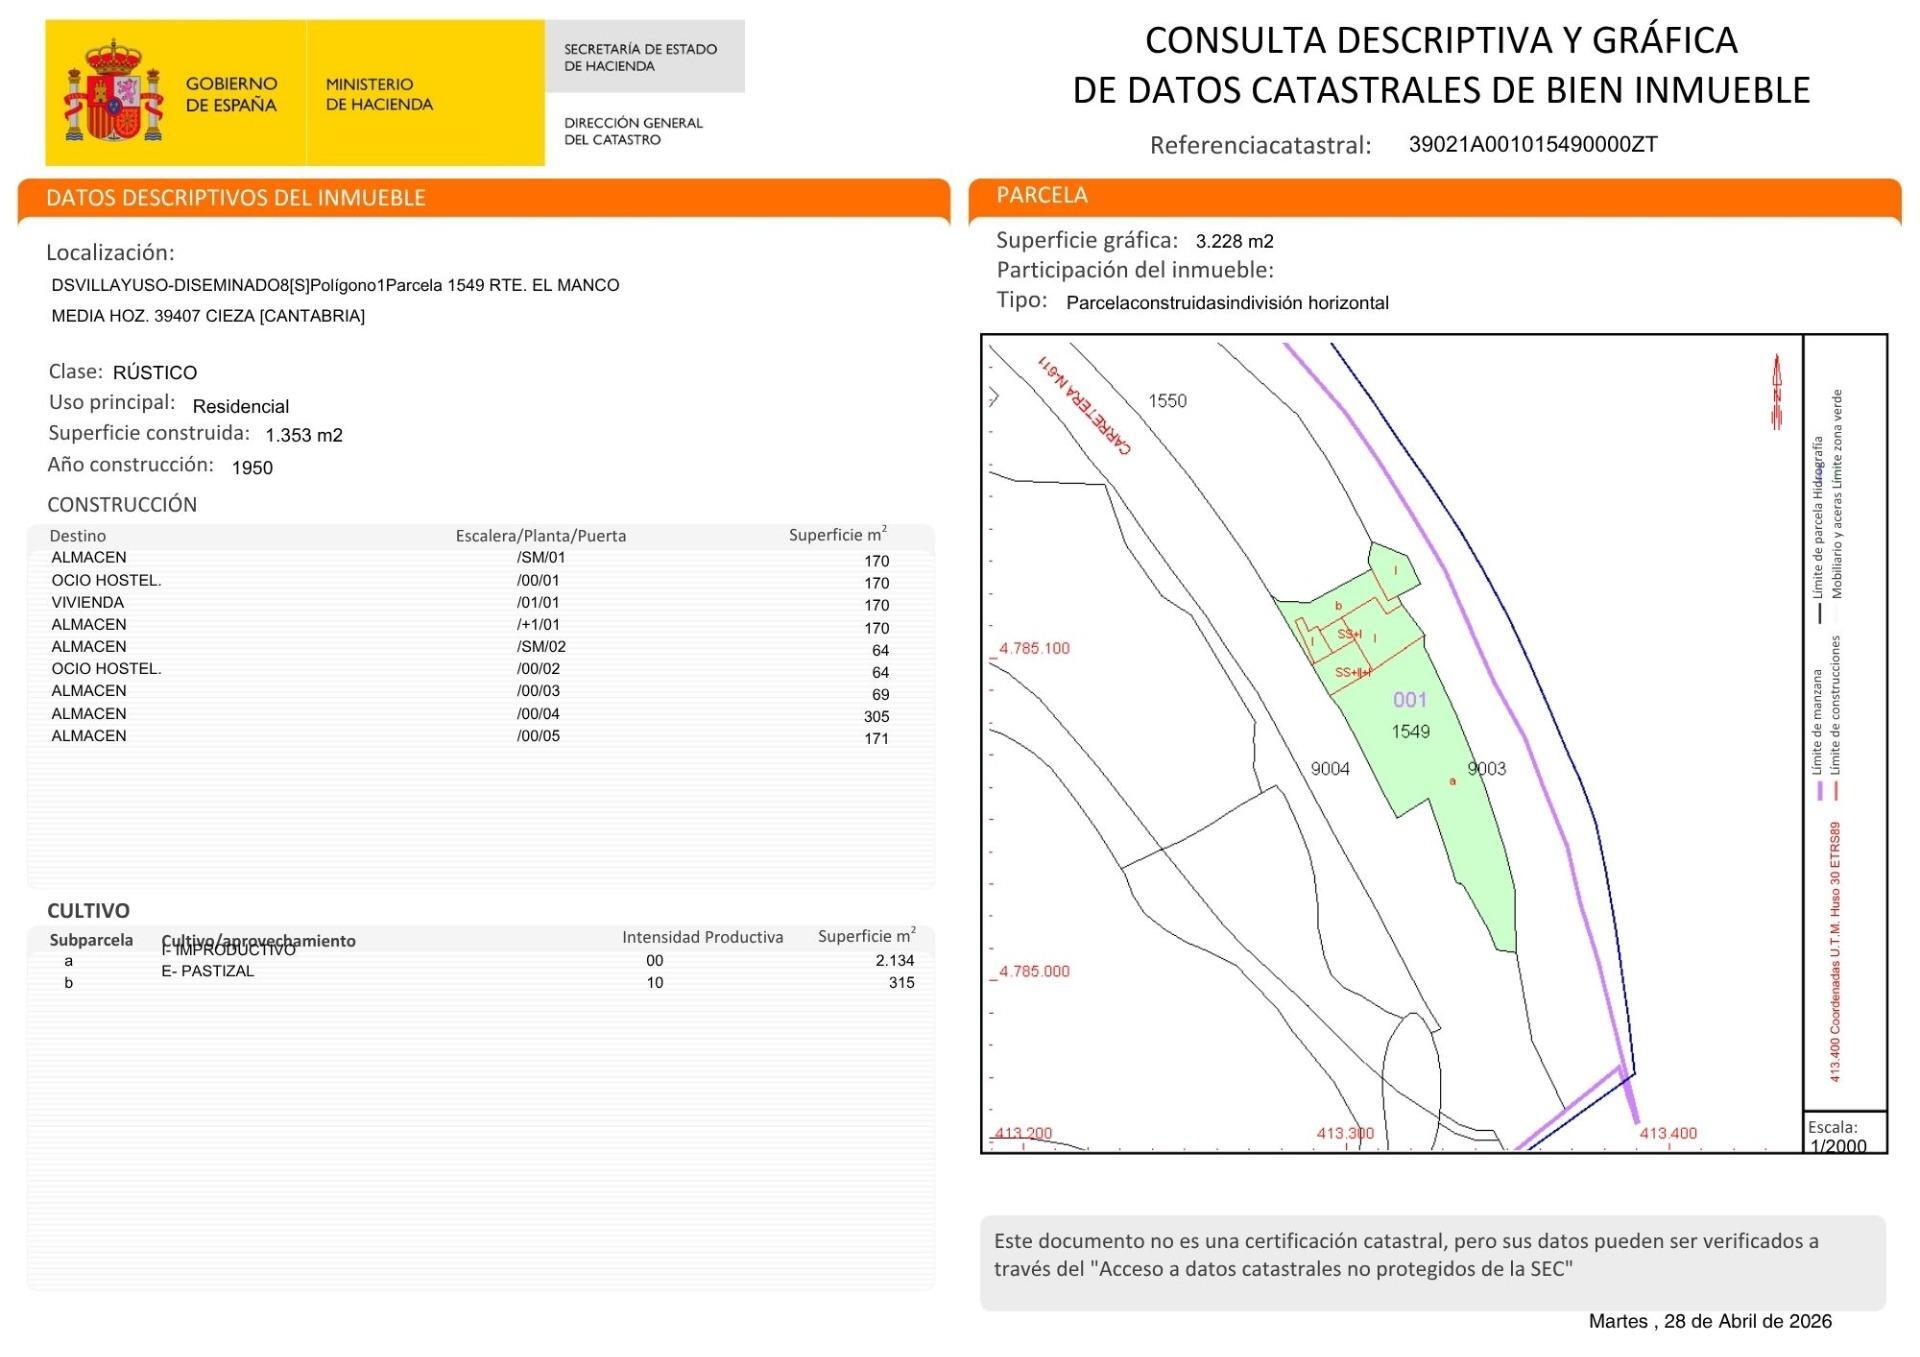Screen dimensions: 1920x1357
Task: Click the '/00/01' cell in construction table
Action: [538, 580]
